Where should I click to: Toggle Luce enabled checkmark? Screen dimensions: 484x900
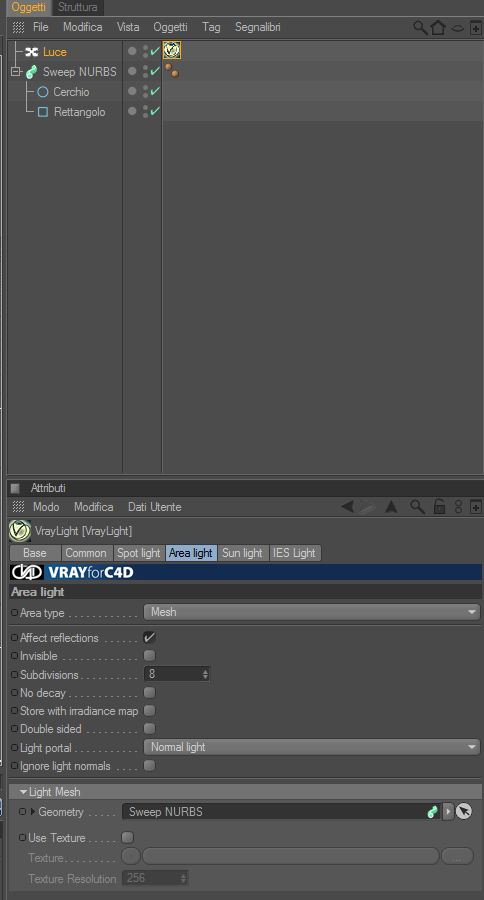[154, 51]
